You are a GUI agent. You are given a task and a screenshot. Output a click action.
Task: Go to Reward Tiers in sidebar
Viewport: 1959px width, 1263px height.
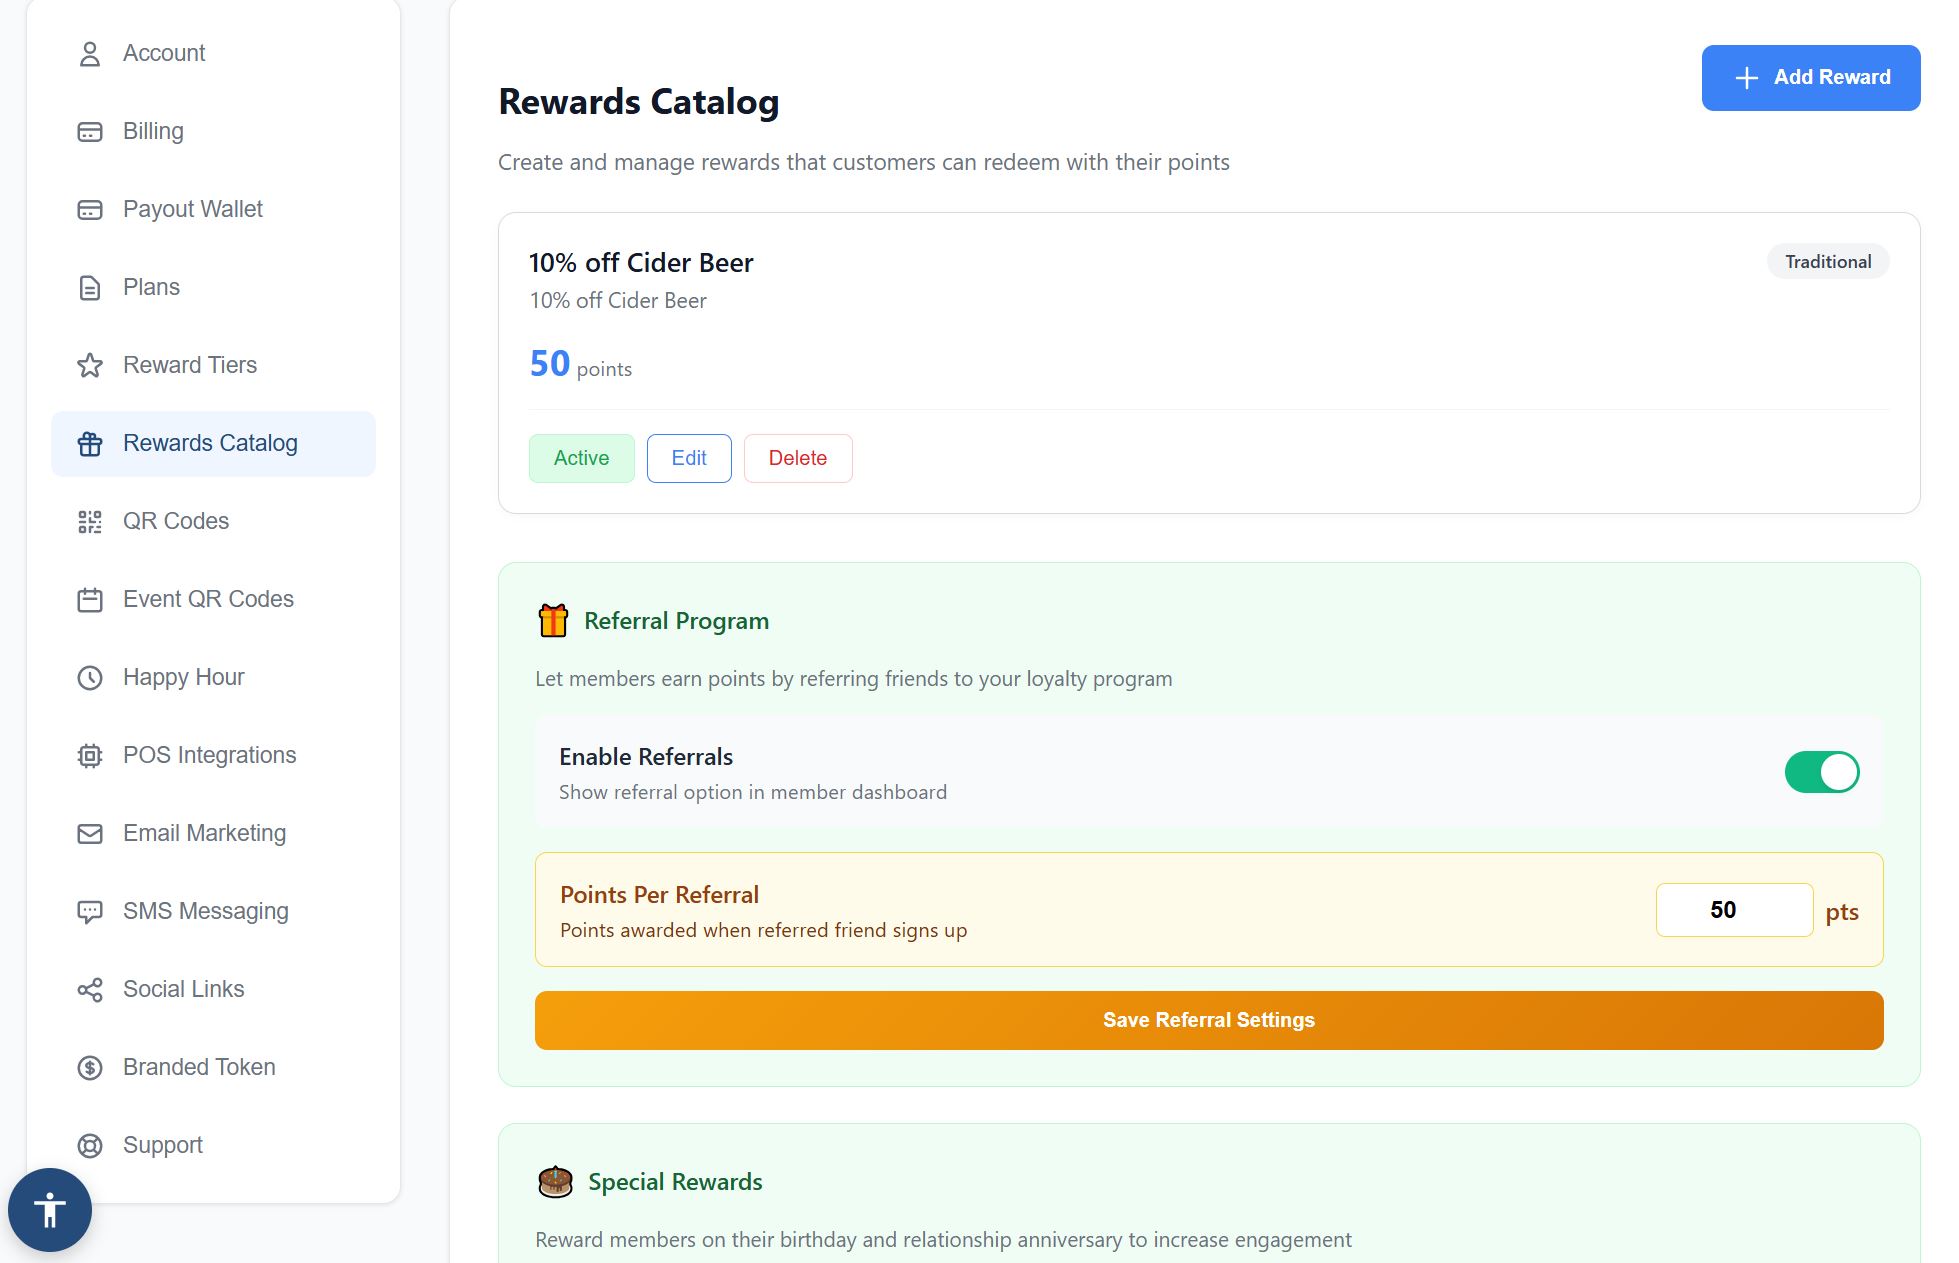coord(213,365)
